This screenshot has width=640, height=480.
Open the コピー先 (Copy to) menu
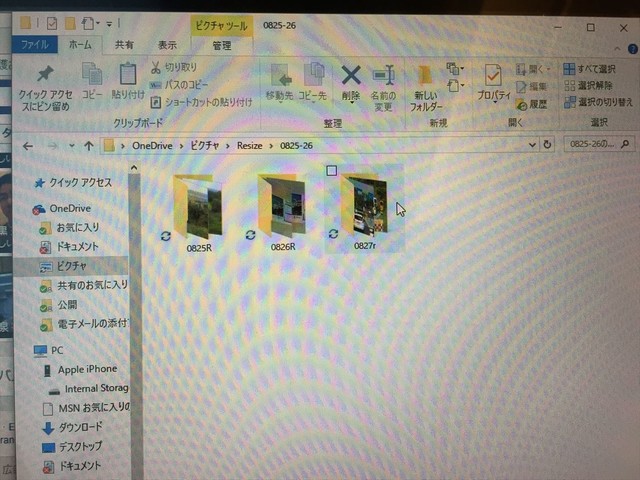tap(313, 82)
